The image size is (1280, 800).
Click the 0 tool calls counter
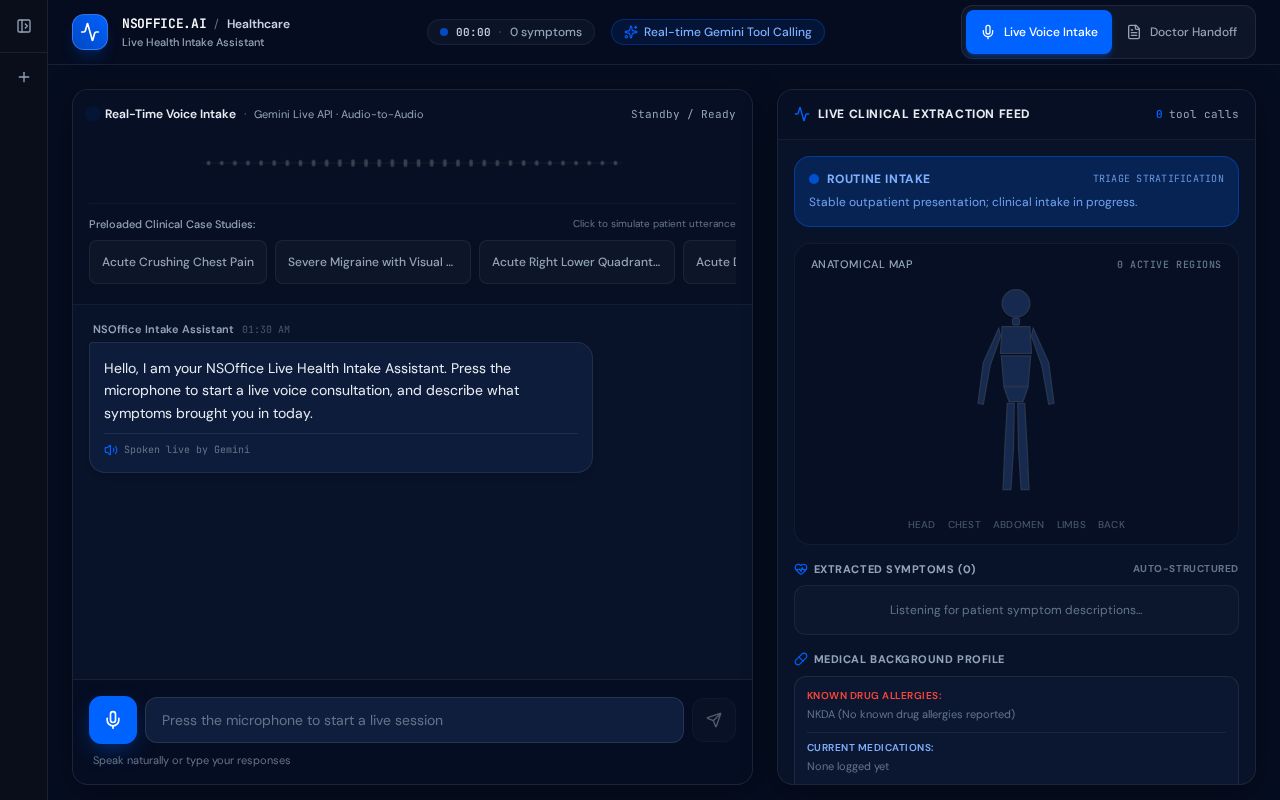pyautogui.click(x=1197, y=114)
